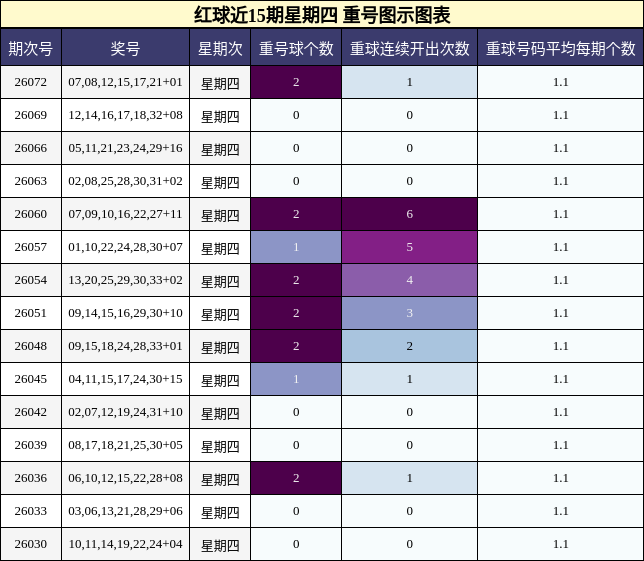Screen dimensions: 644x561
Task: Click the chart title 红球近15期星期四 重号图示图表
Action: pos(322,15)
